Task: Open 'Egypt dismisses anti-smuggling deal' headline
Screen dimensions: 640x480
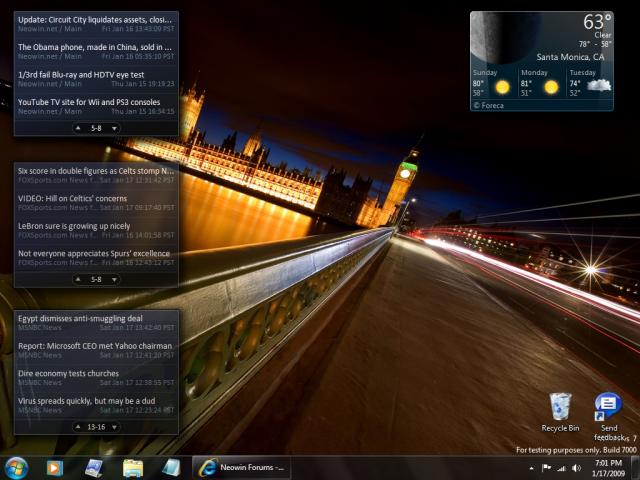Action: [80, 318]
